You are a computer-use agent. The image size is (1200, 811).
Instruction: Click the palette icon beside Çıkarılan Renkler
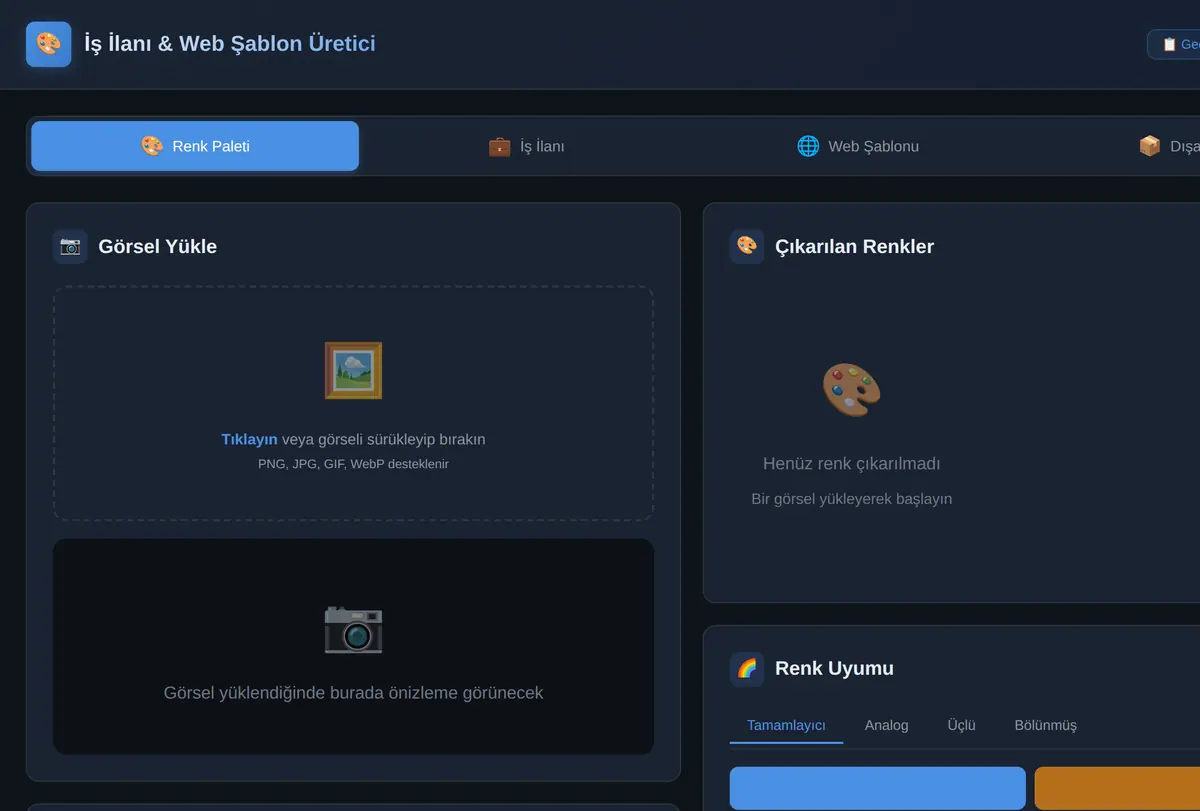click(747, 246)
